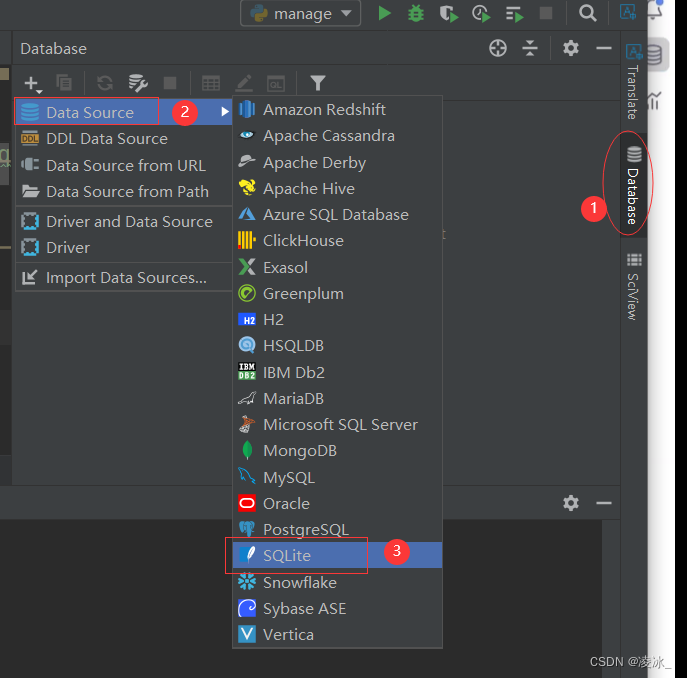This screenshot has height=678, width=687.
Task: Open the filter funnel options
Action: pyautogui.click(x=318, y=83)
